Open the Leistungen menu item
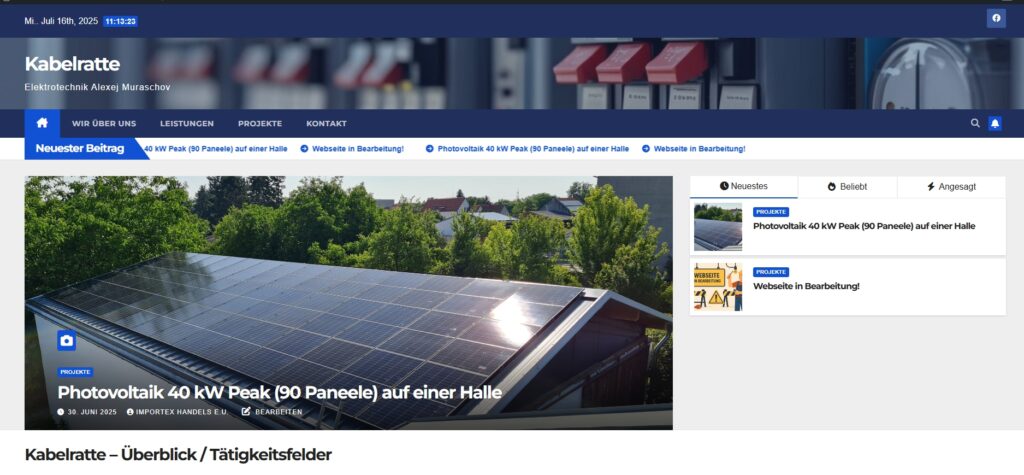This screenshot has width=1024, height=475. pyautogui.click(x=187, y=123)
